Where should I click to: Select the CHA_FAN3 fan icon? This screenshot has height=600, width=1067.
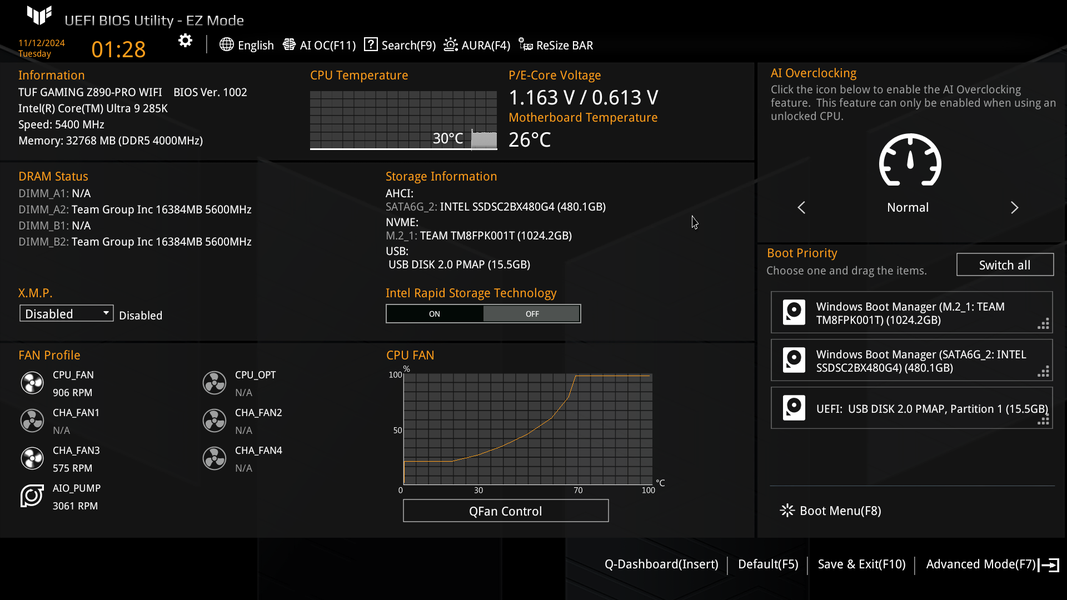click(32, 459)
